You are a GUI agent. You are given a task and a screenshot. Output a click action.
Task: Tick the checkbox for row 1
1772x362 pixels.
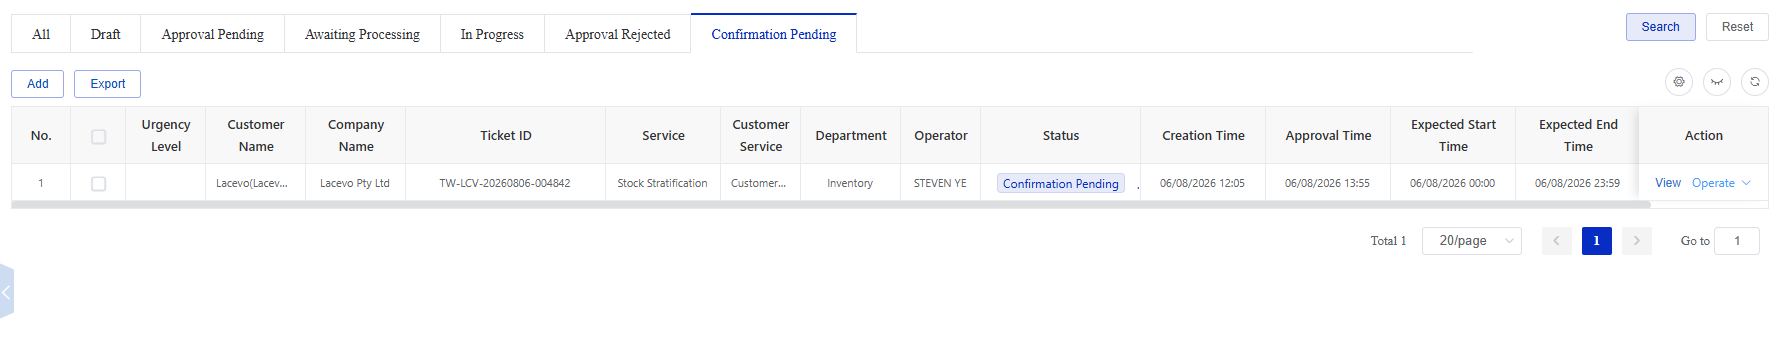coord(98,184)
